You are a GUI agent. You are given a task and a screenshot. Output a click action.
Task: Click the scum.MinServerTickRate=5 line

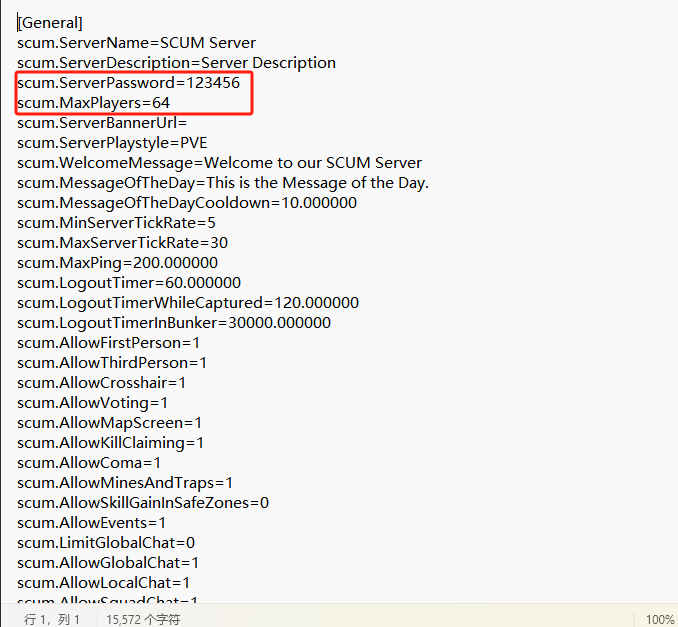pos(116,223)
